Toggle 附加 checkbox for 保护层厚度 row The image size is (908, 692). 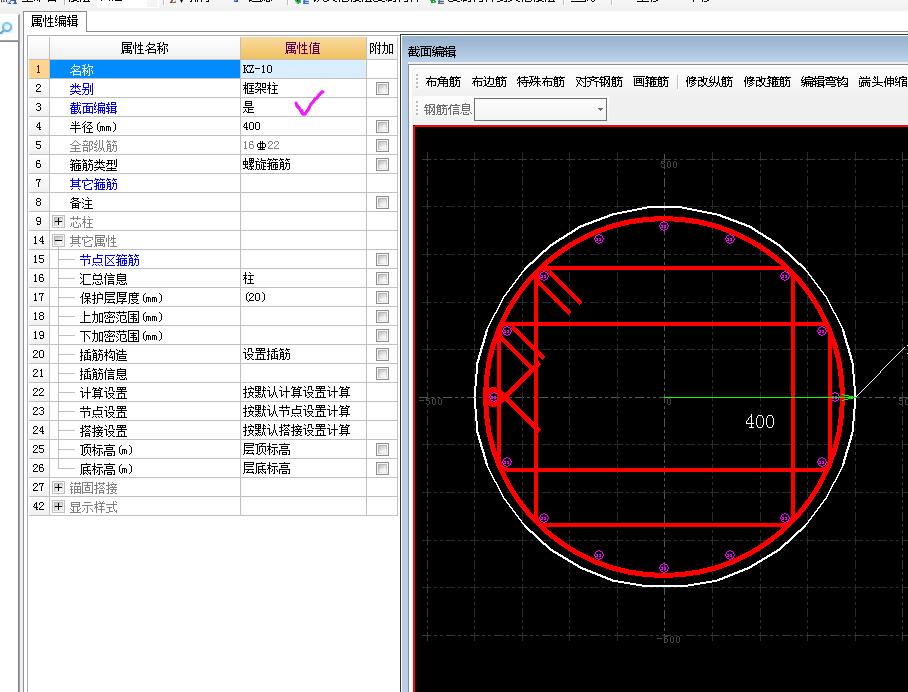(382, 298)
